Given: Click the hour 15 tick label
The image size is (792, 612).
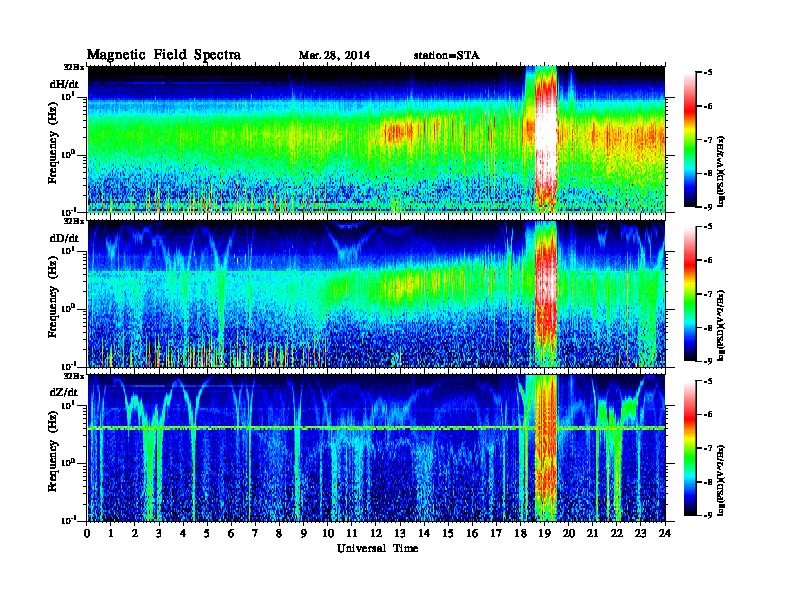Looking at the screenshot, I should click(448, 533).
